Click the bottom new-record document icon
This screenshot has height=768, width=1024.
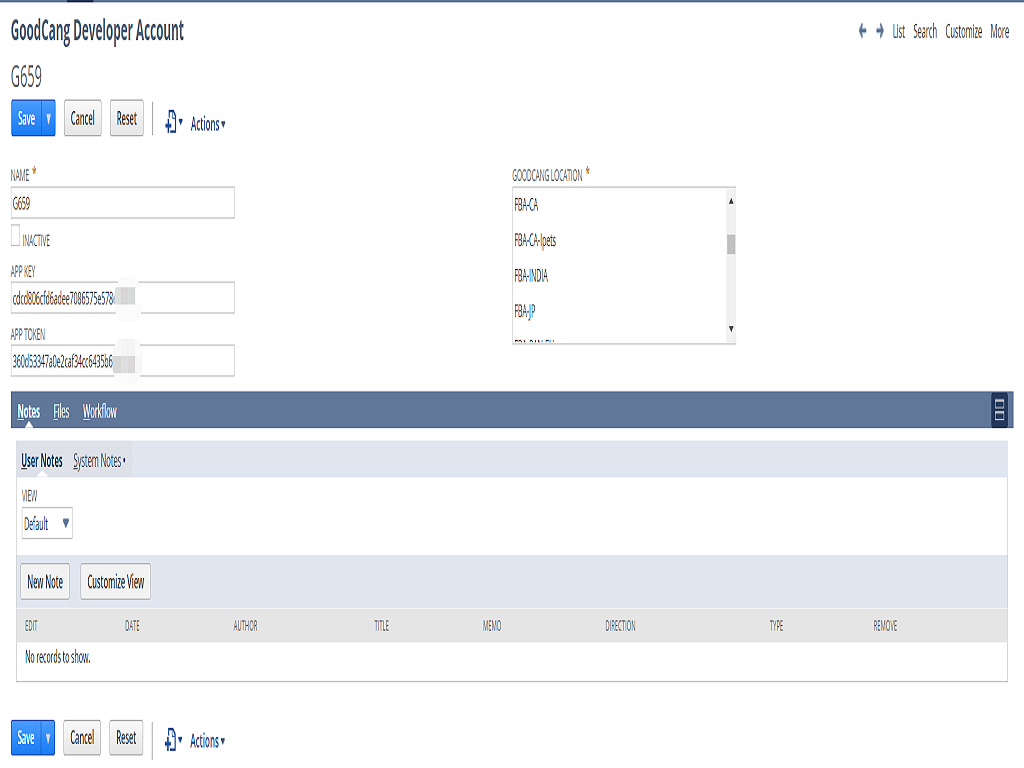[171, 739]
